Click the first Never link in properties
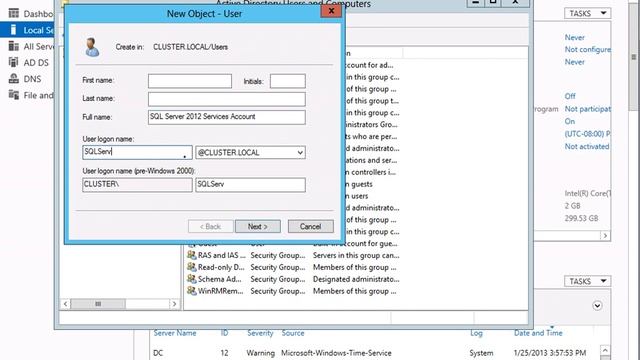The height and width of the screenshot is (360, 640). click(x=574, y=37)
